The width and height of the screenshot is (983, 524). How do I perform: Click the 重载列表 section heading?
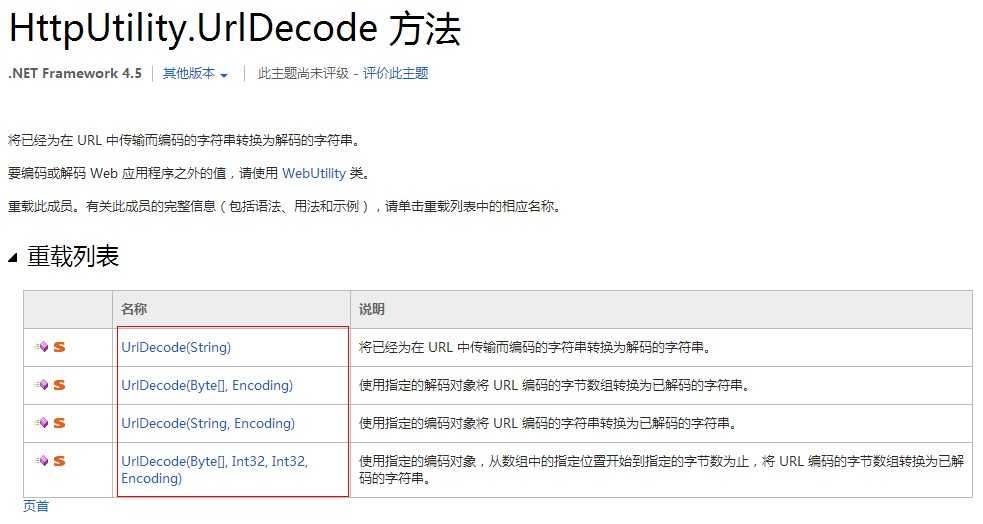pyautogui.click(x=73, y=257)
